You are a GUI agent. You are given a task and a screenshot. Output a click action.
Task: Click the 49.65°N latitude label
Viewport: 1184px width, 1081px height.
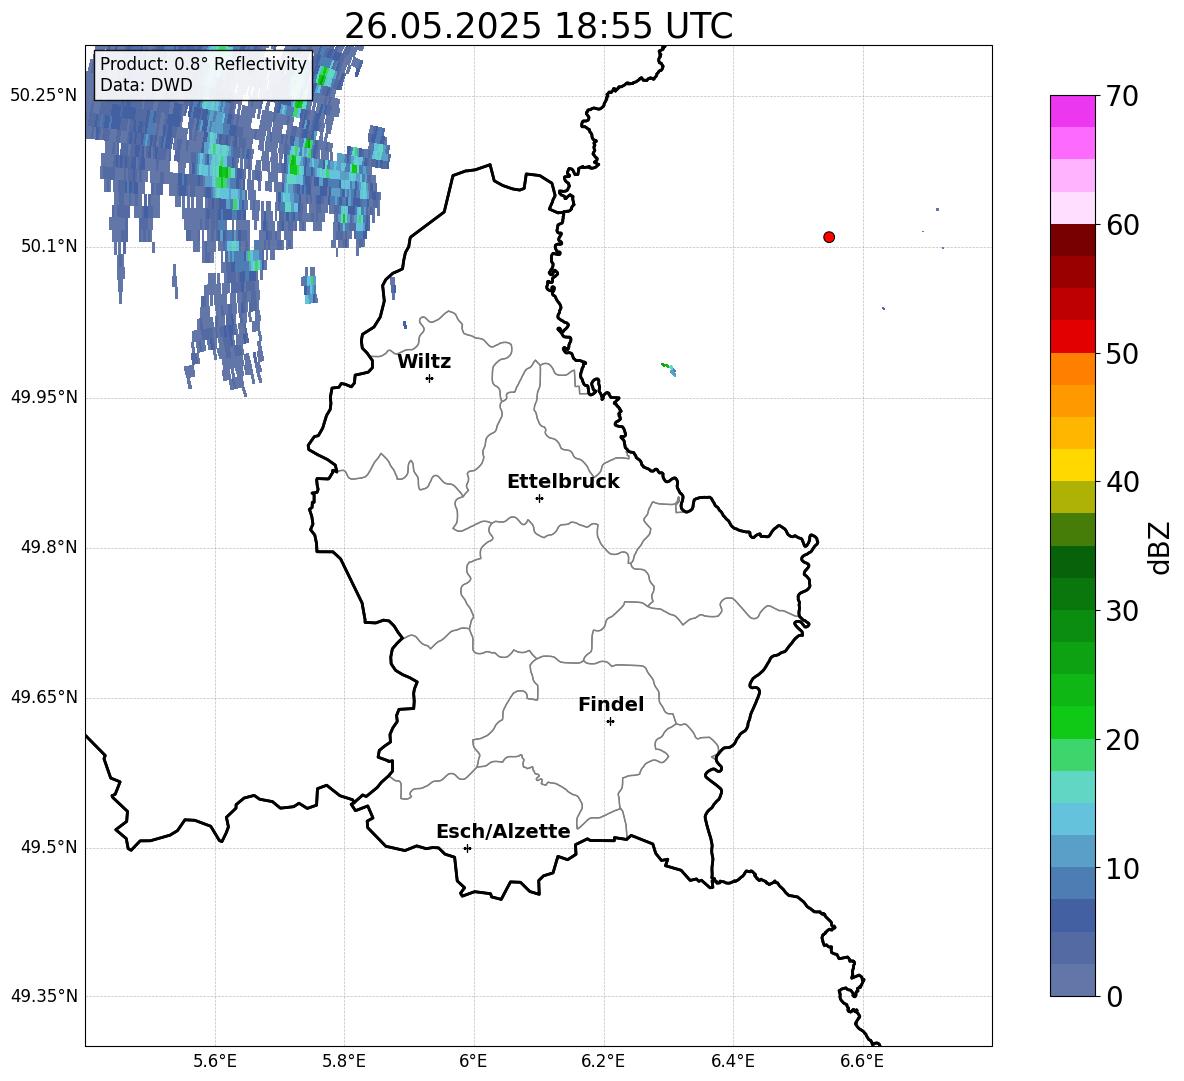[x=44, y=697]
